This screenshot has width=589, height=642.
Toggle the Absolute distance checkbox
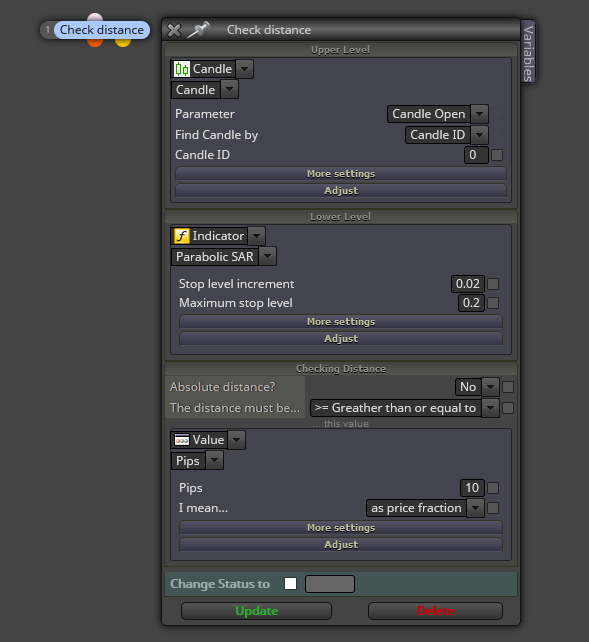pyautogui.click(x=508, y=387)
